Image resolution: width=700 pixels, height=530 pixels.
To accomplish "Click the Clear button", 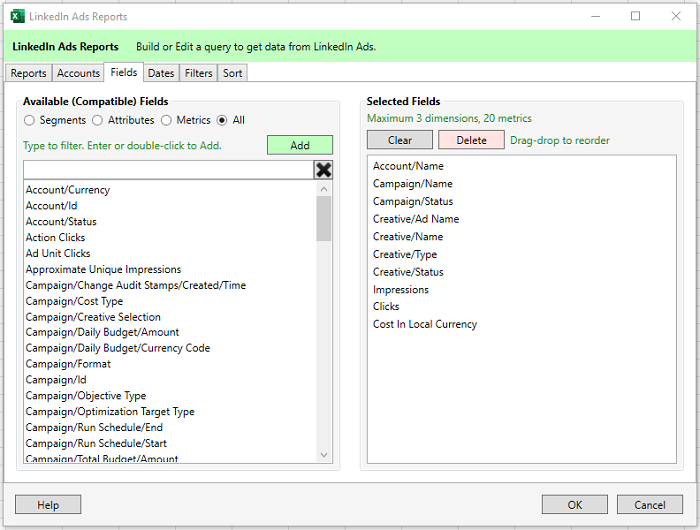I will click(x=400, y=140).
